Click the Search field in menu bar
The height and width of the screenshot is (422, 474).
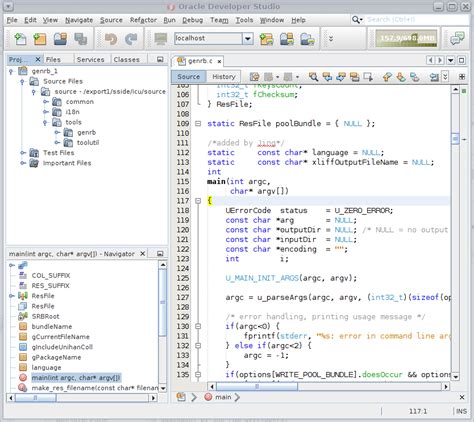coord(417,20)
